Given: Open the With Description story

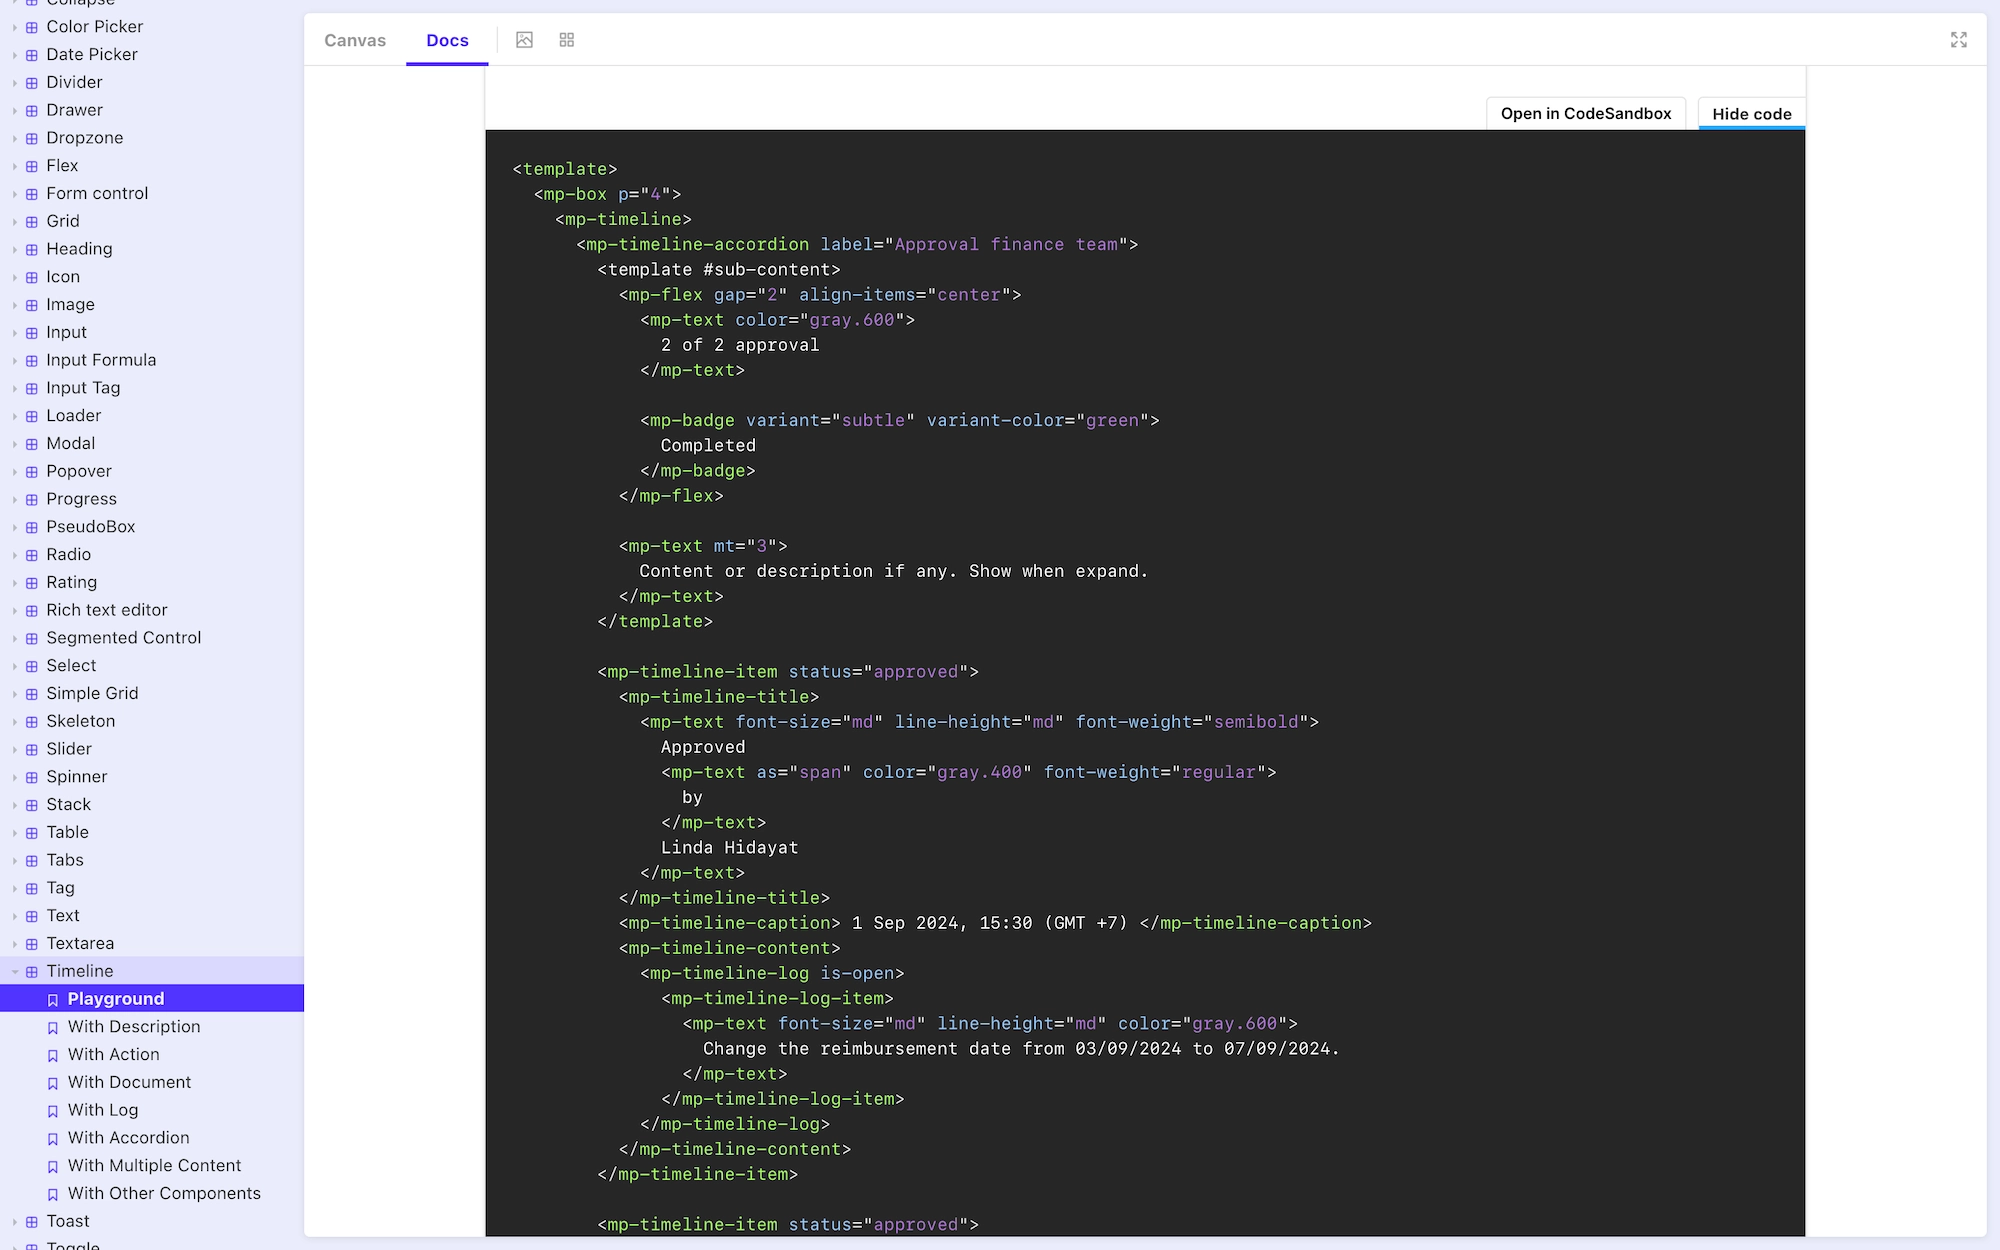Looking at the screenshot, I should 134,1027.
